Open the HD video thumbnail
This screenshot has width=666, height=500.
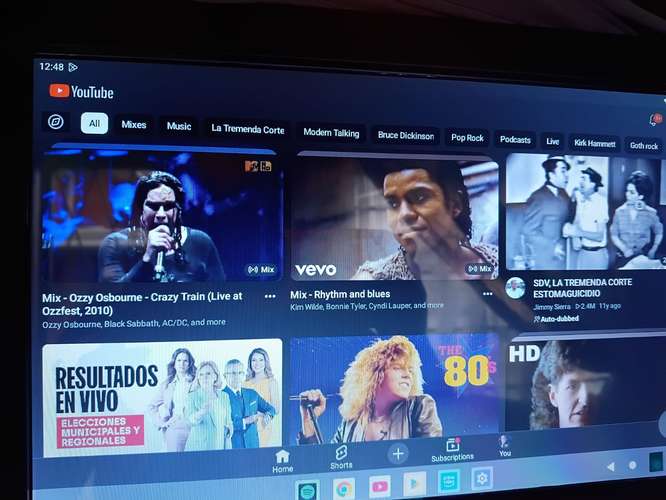[585, 384]
